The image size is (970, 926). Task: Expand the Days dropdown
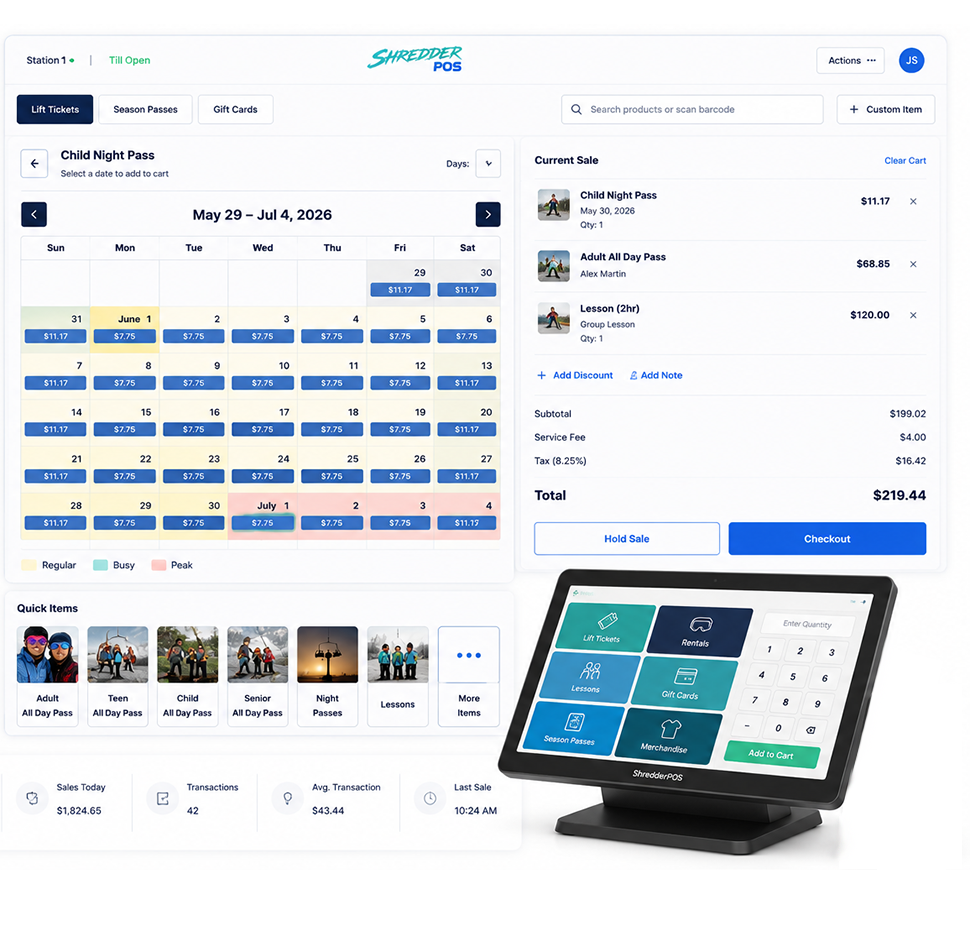tap(488, 163)
